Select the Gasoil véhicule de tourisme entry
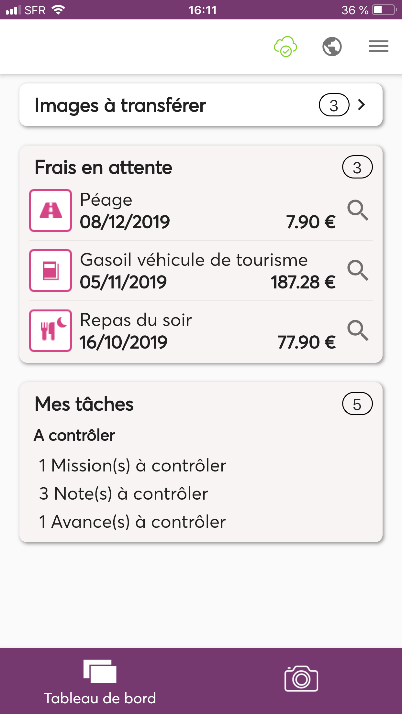The width and height of the screenshot is (402, 714). click(201, 270)
